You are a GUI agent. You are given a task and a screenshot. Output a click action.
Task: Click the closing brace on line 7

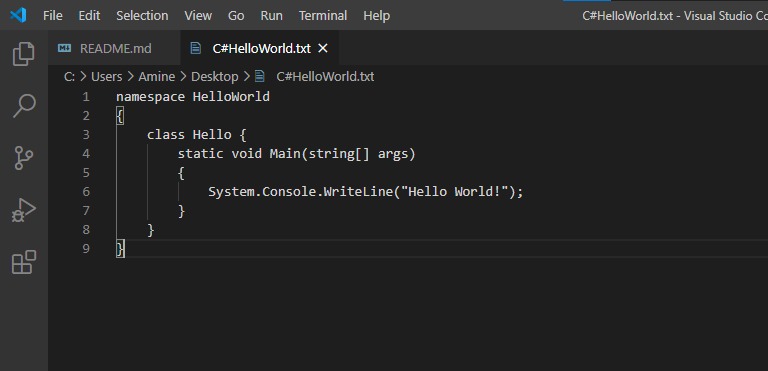(181, 211)
